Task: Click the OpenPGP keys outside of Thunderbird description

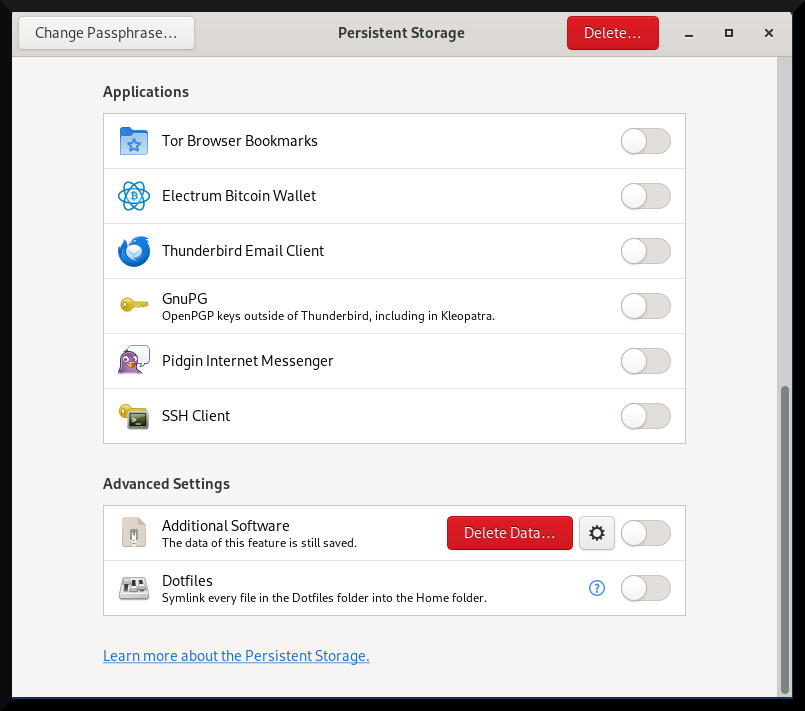Action: tap(329, 316)
